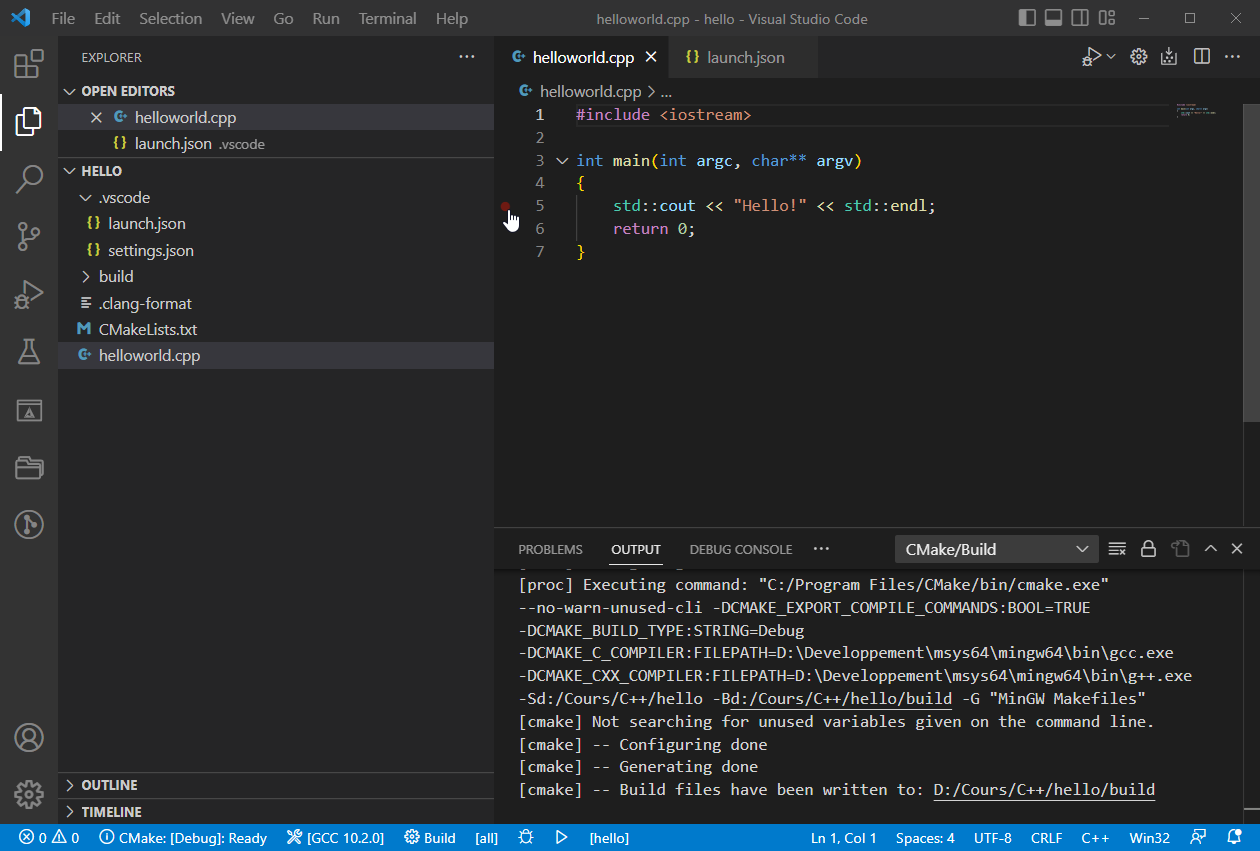This screenshot has height=851, width=1260.
Task: Fold the main function at line 3
Action: [x=561, y=160]
